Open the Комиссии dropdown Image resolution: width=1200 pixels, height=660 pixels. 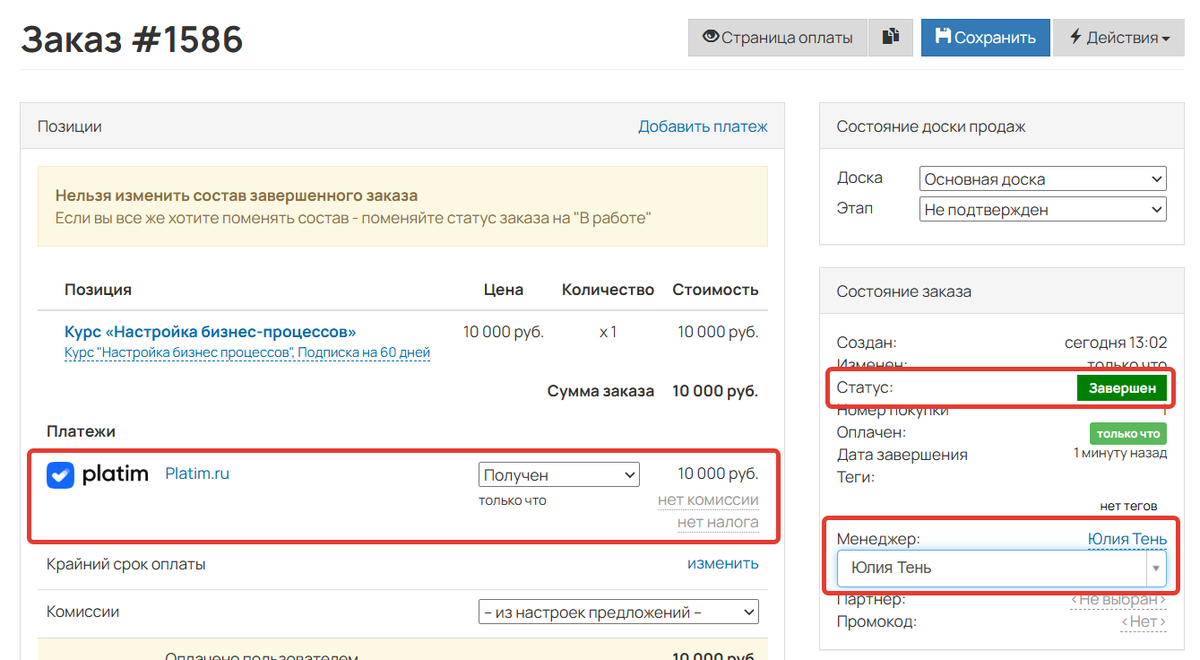point(618,611)
